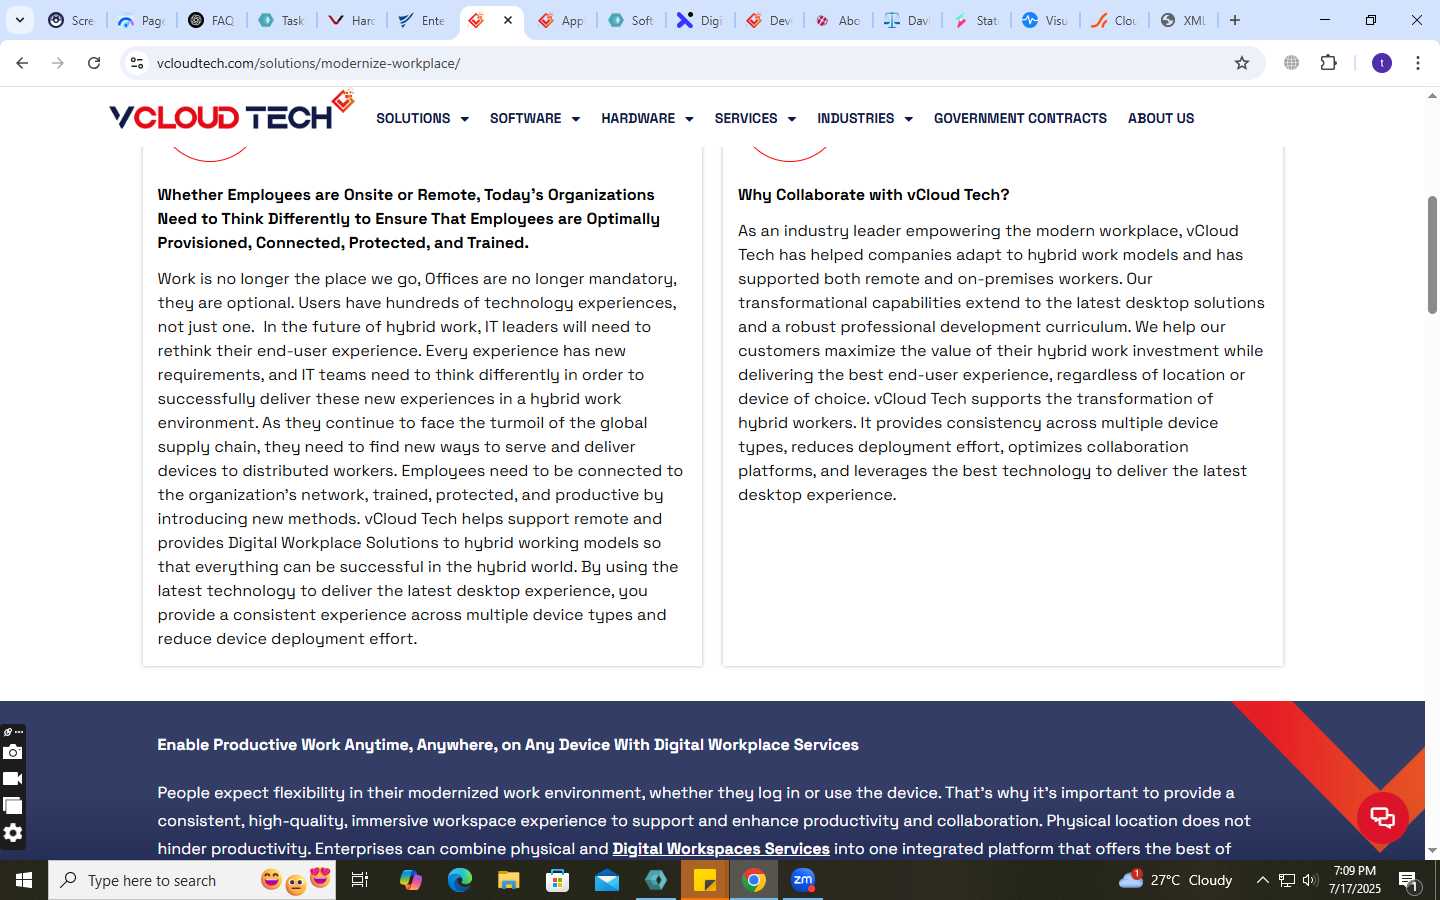The image size is (1440, 900).
Task: Open Chrome's three-dot menu
Action: pos(1418,63)
